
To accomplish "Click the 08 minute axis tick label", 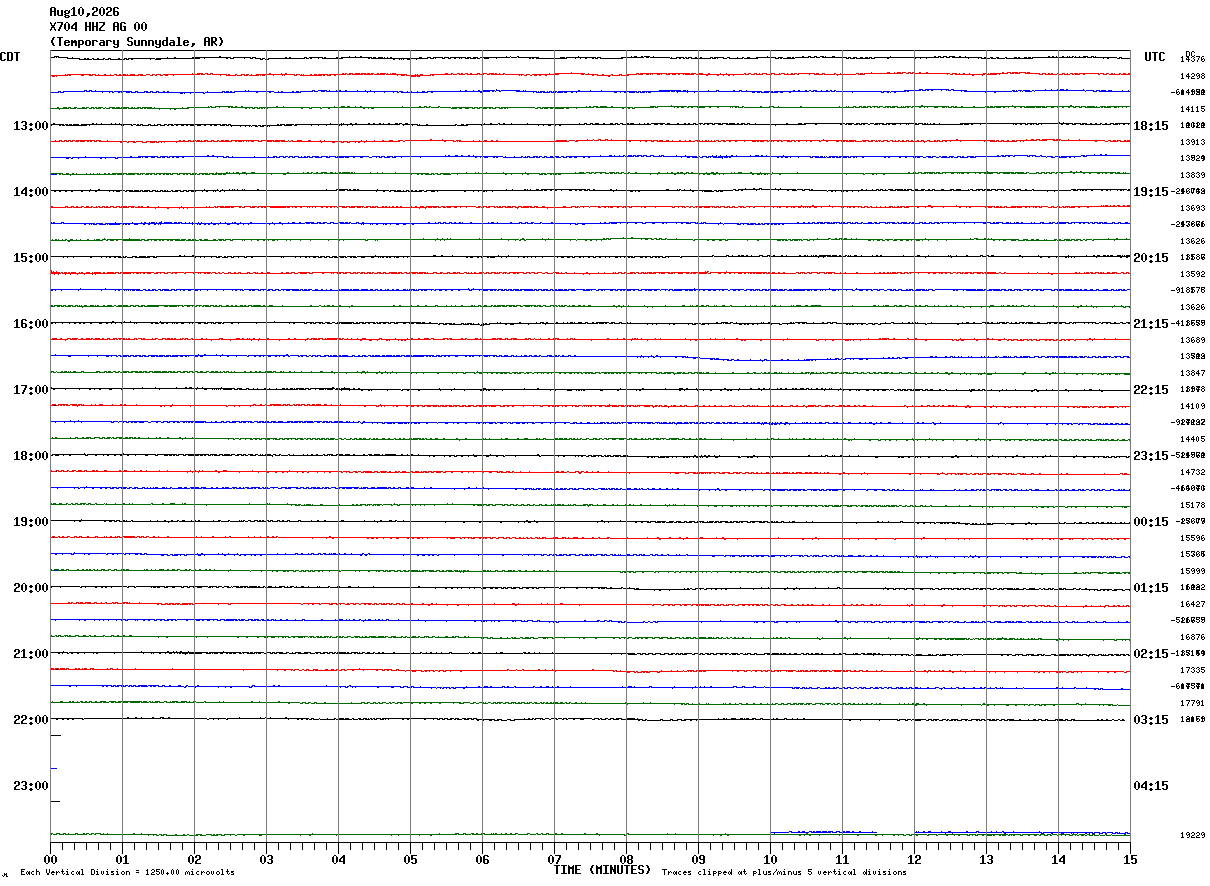I will pyautogui.click(x=626, y=860).
